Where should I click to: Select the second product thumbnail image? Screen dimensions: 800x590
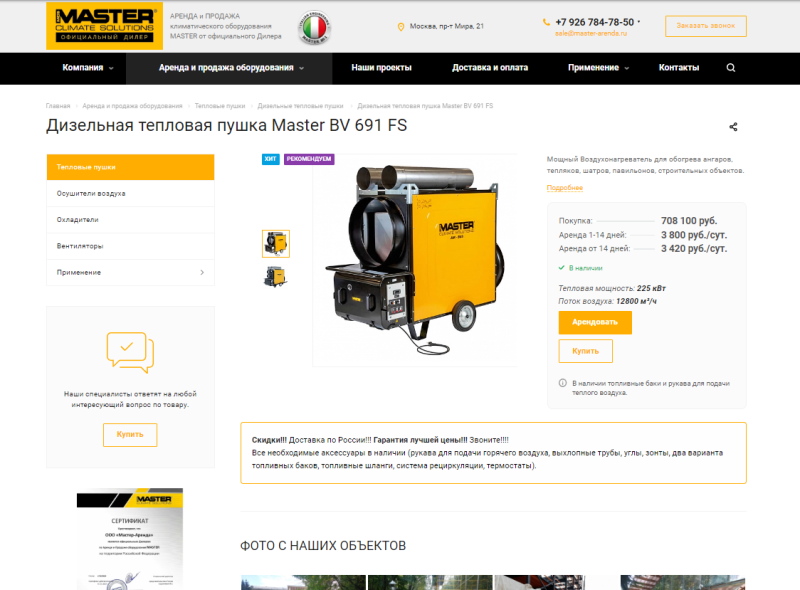pyautogui.click(x=276, y=276)
